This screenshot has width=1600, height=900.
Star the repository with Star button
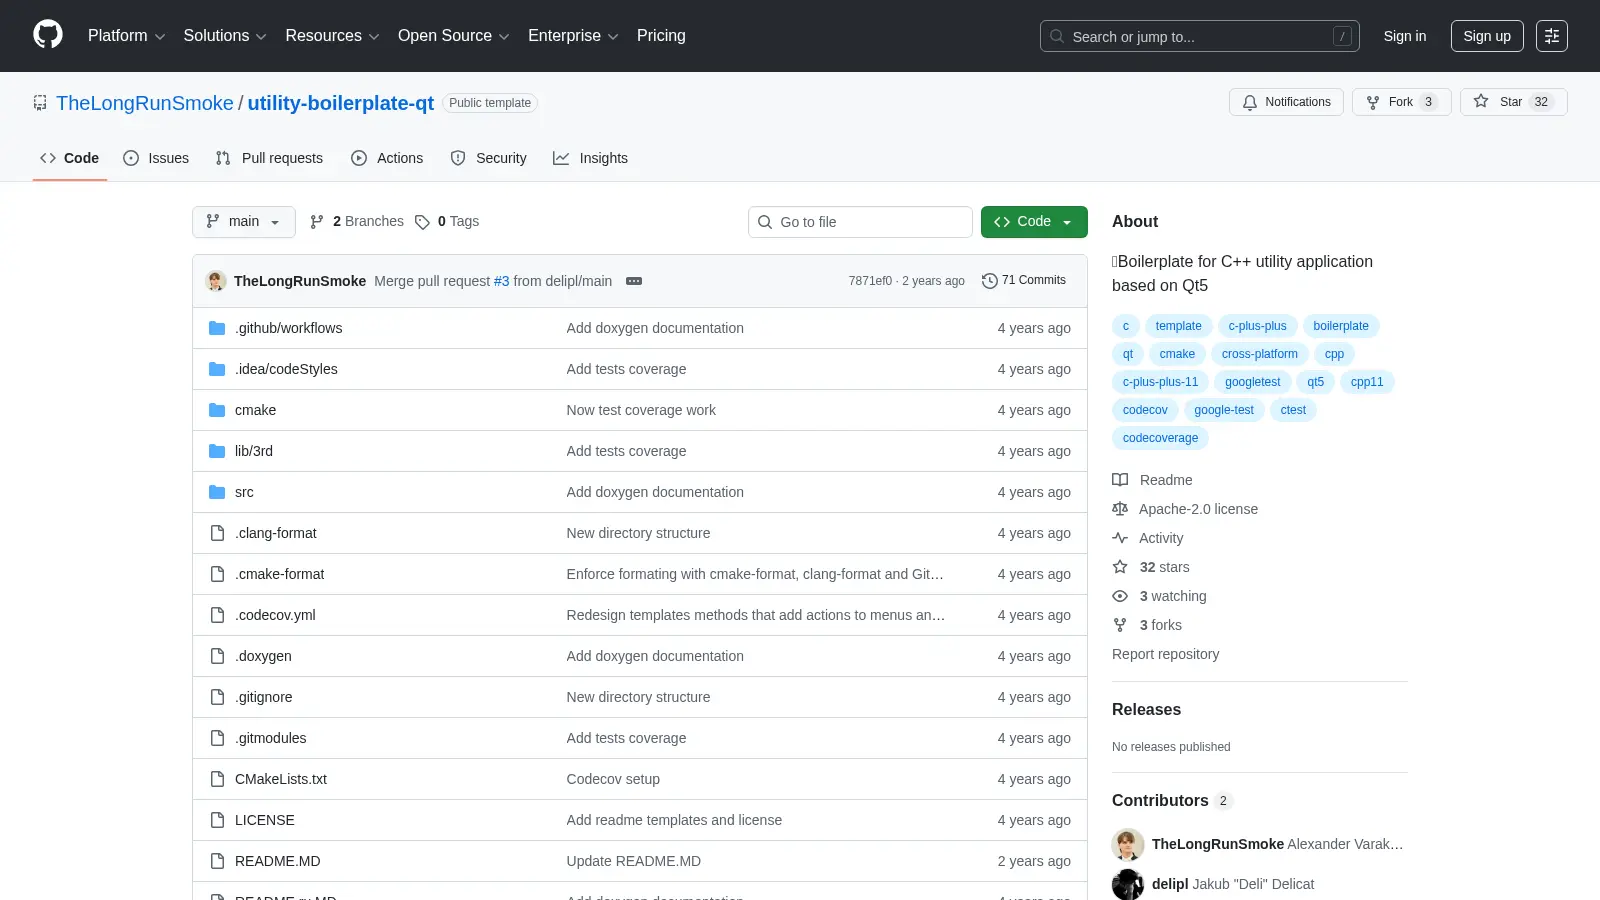click(1513, 102)
